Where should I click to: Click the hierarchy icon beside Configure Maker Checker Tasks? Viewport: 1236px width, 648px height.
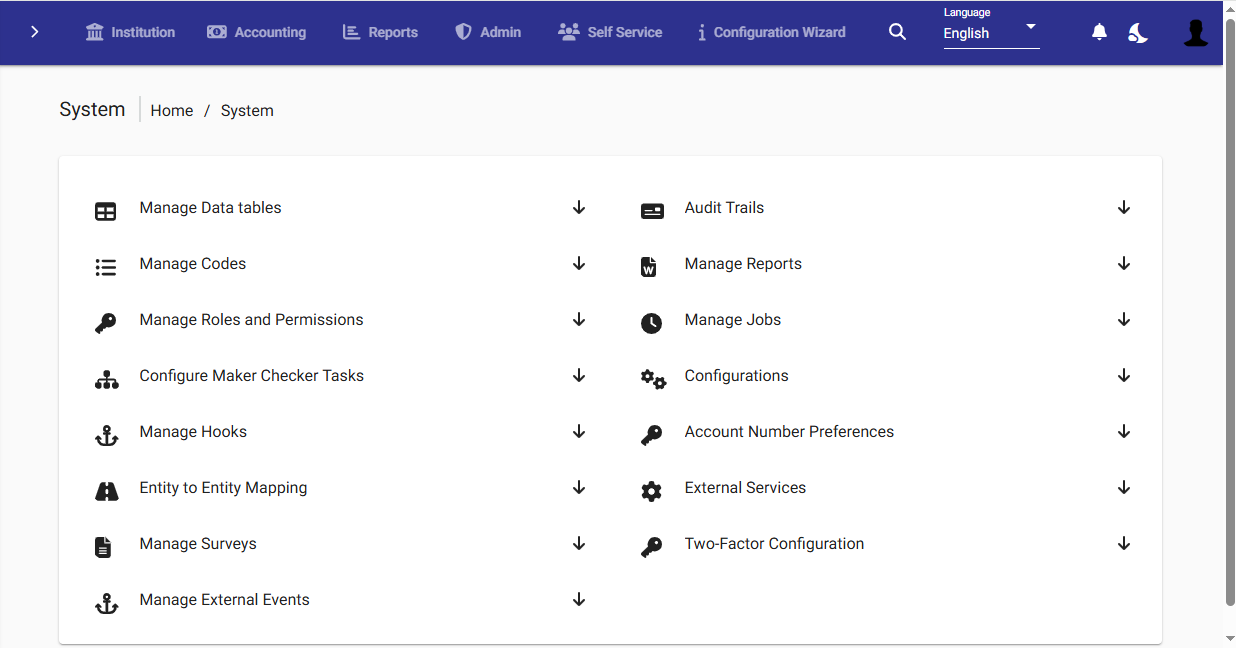pyautogui.click(x=106, y=380)
